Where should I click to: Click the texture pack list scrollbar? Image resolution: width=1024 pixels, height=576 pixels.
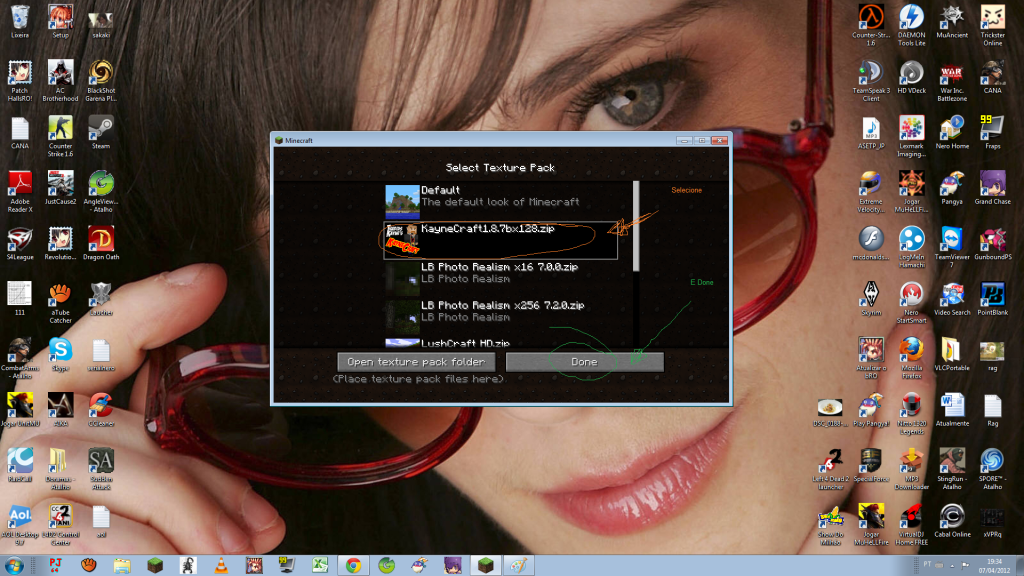pos(637,225)
